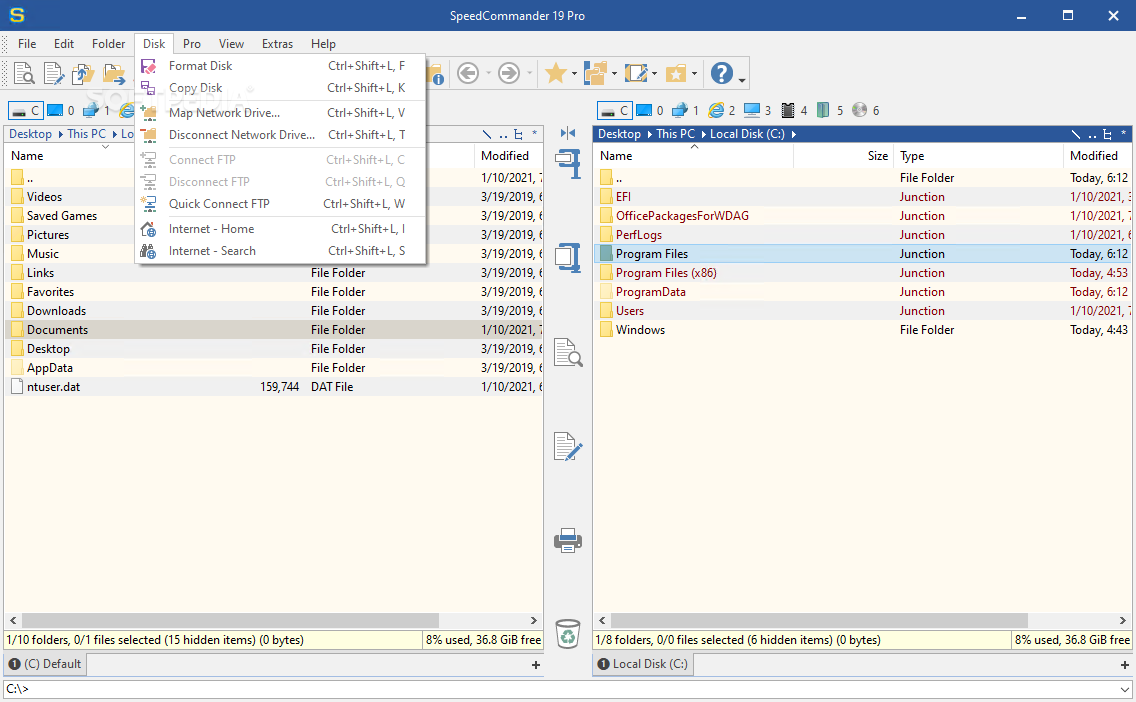
Task: Switch to the Local Disk (C:) tab
Action: 642,664
